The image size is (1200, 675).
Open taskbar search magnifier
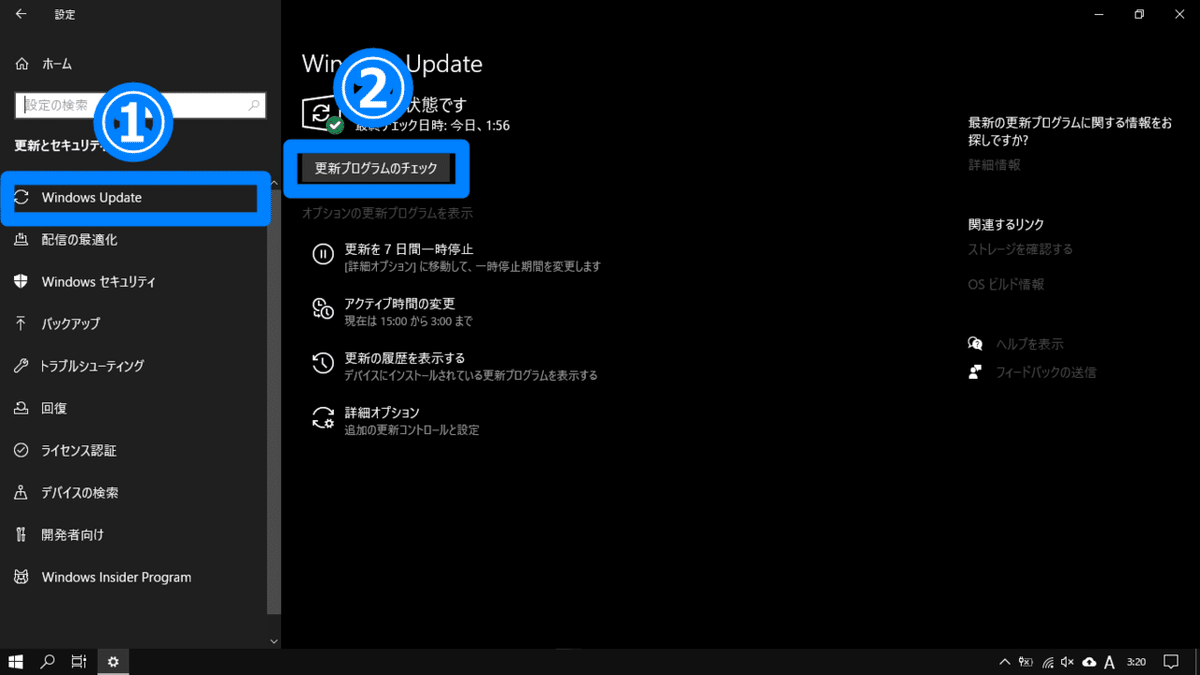(x=48, y=662)
